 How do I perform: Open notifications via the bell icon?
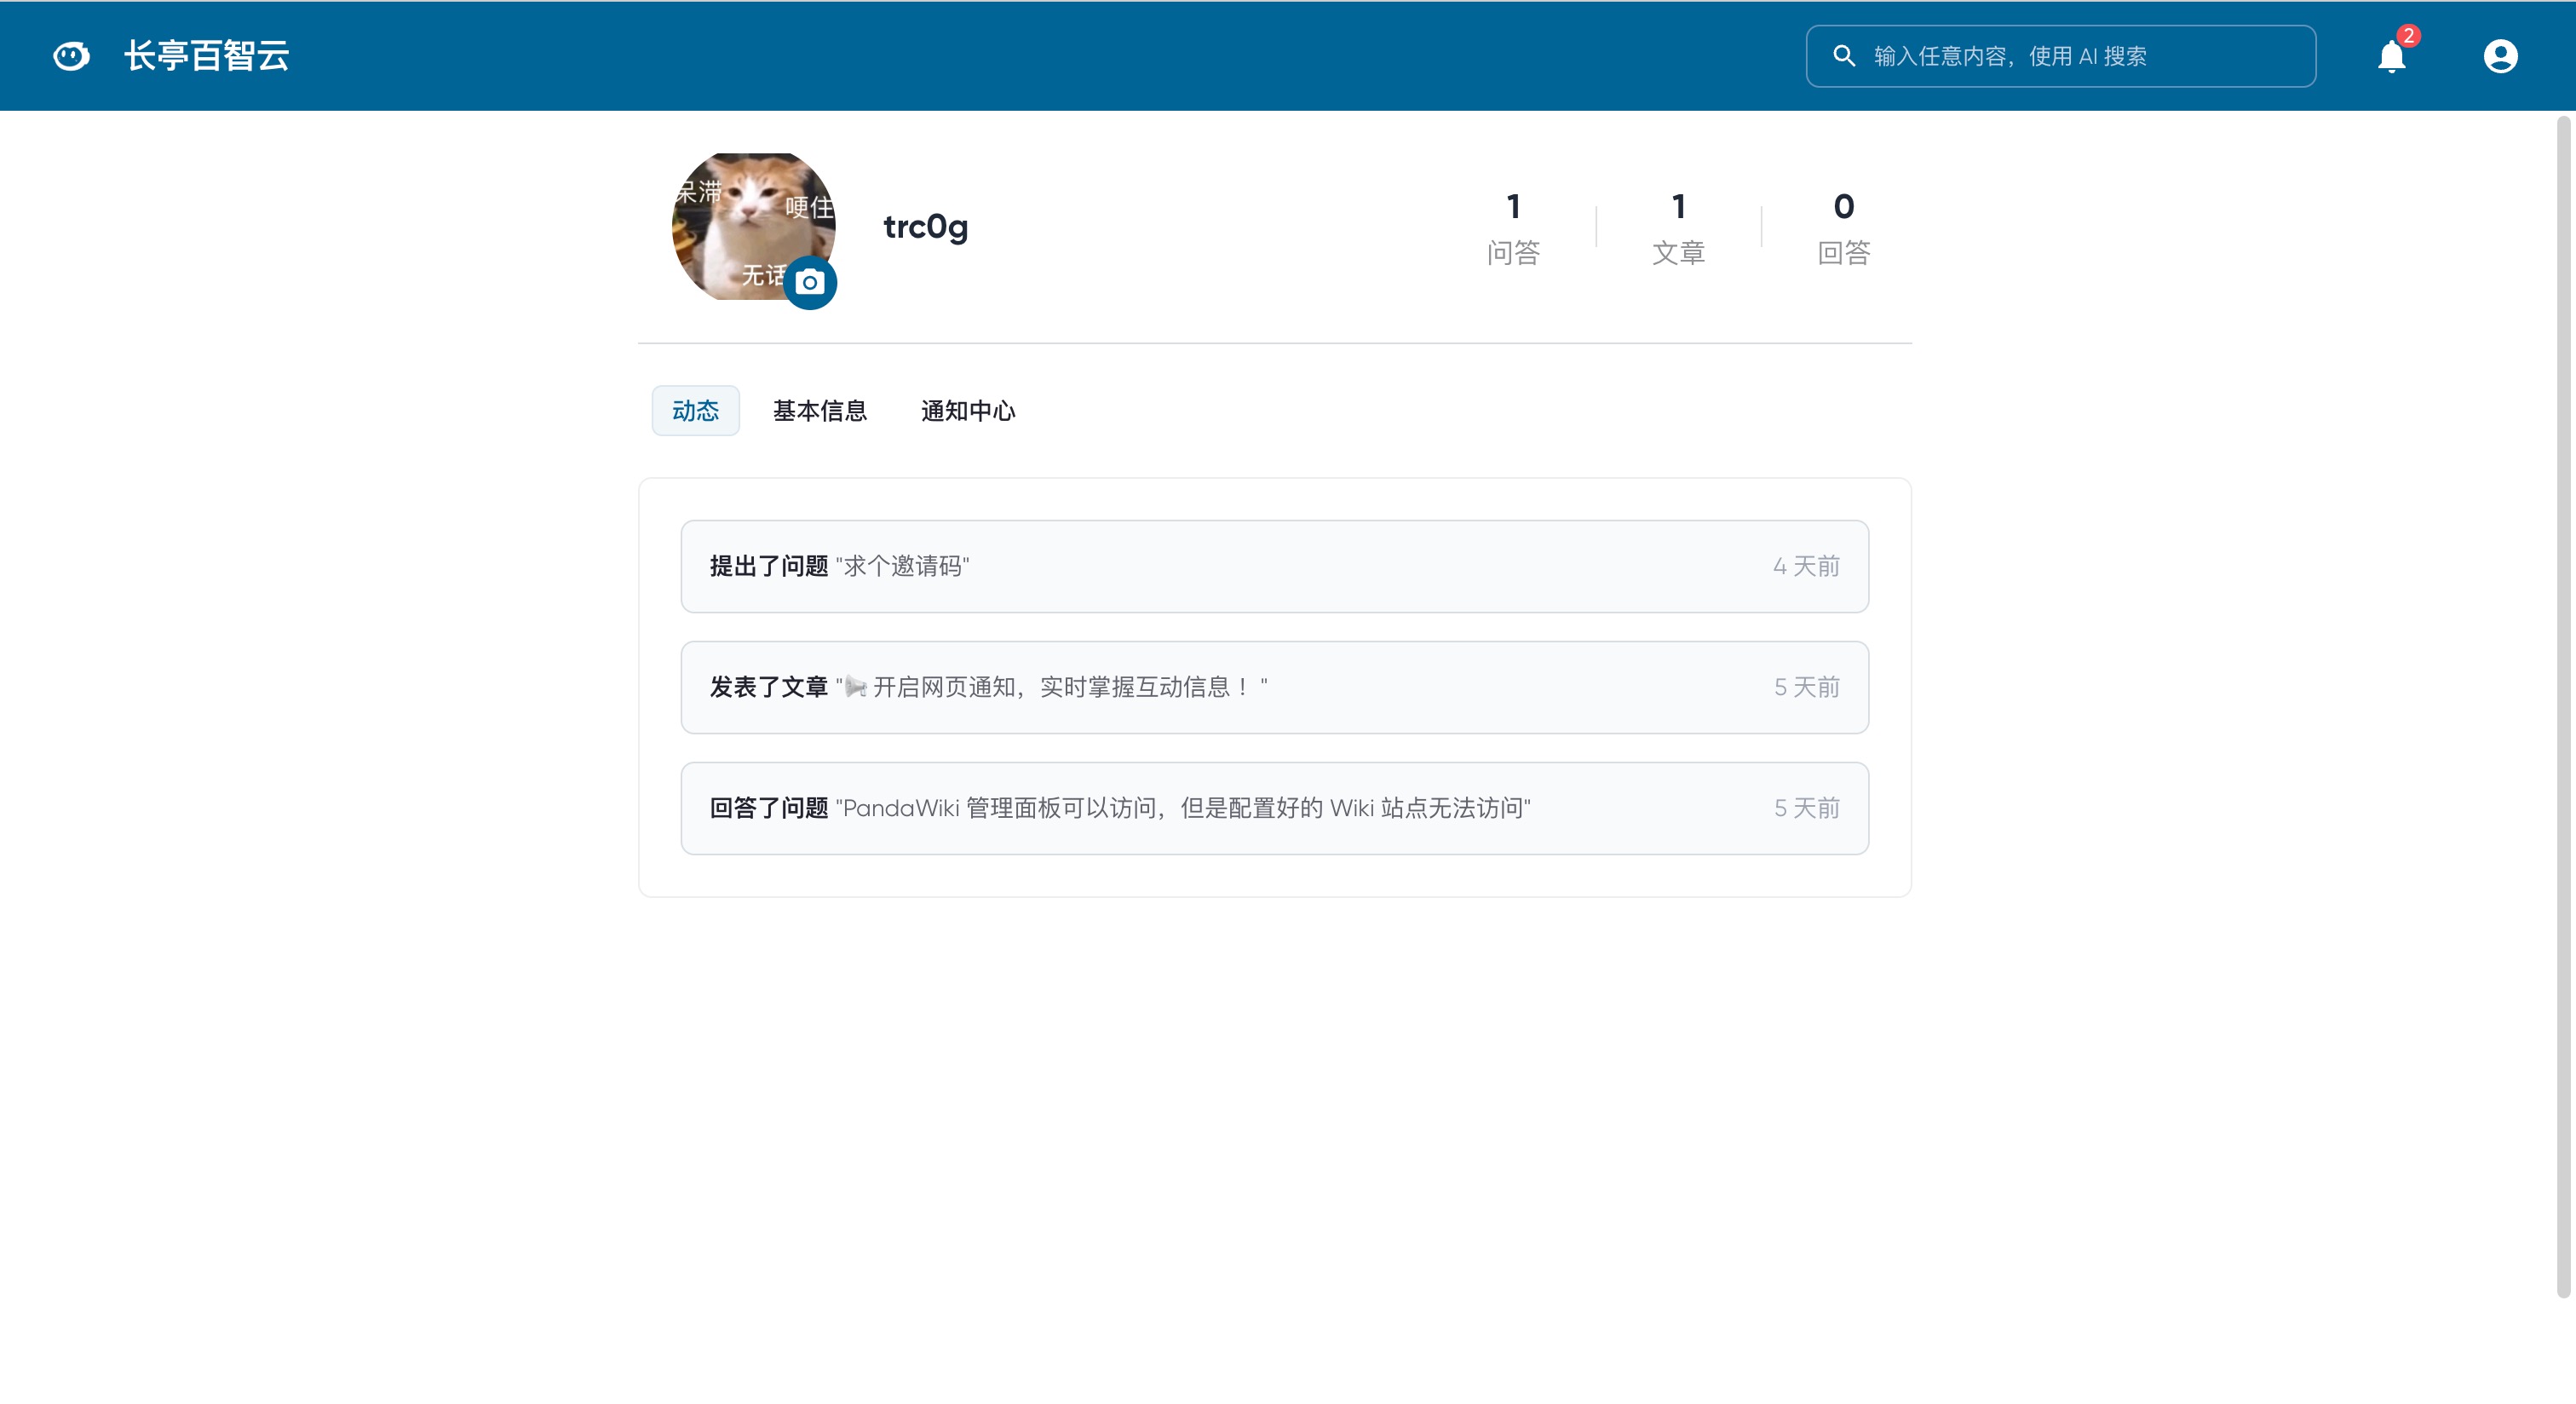pos(2392,57)
